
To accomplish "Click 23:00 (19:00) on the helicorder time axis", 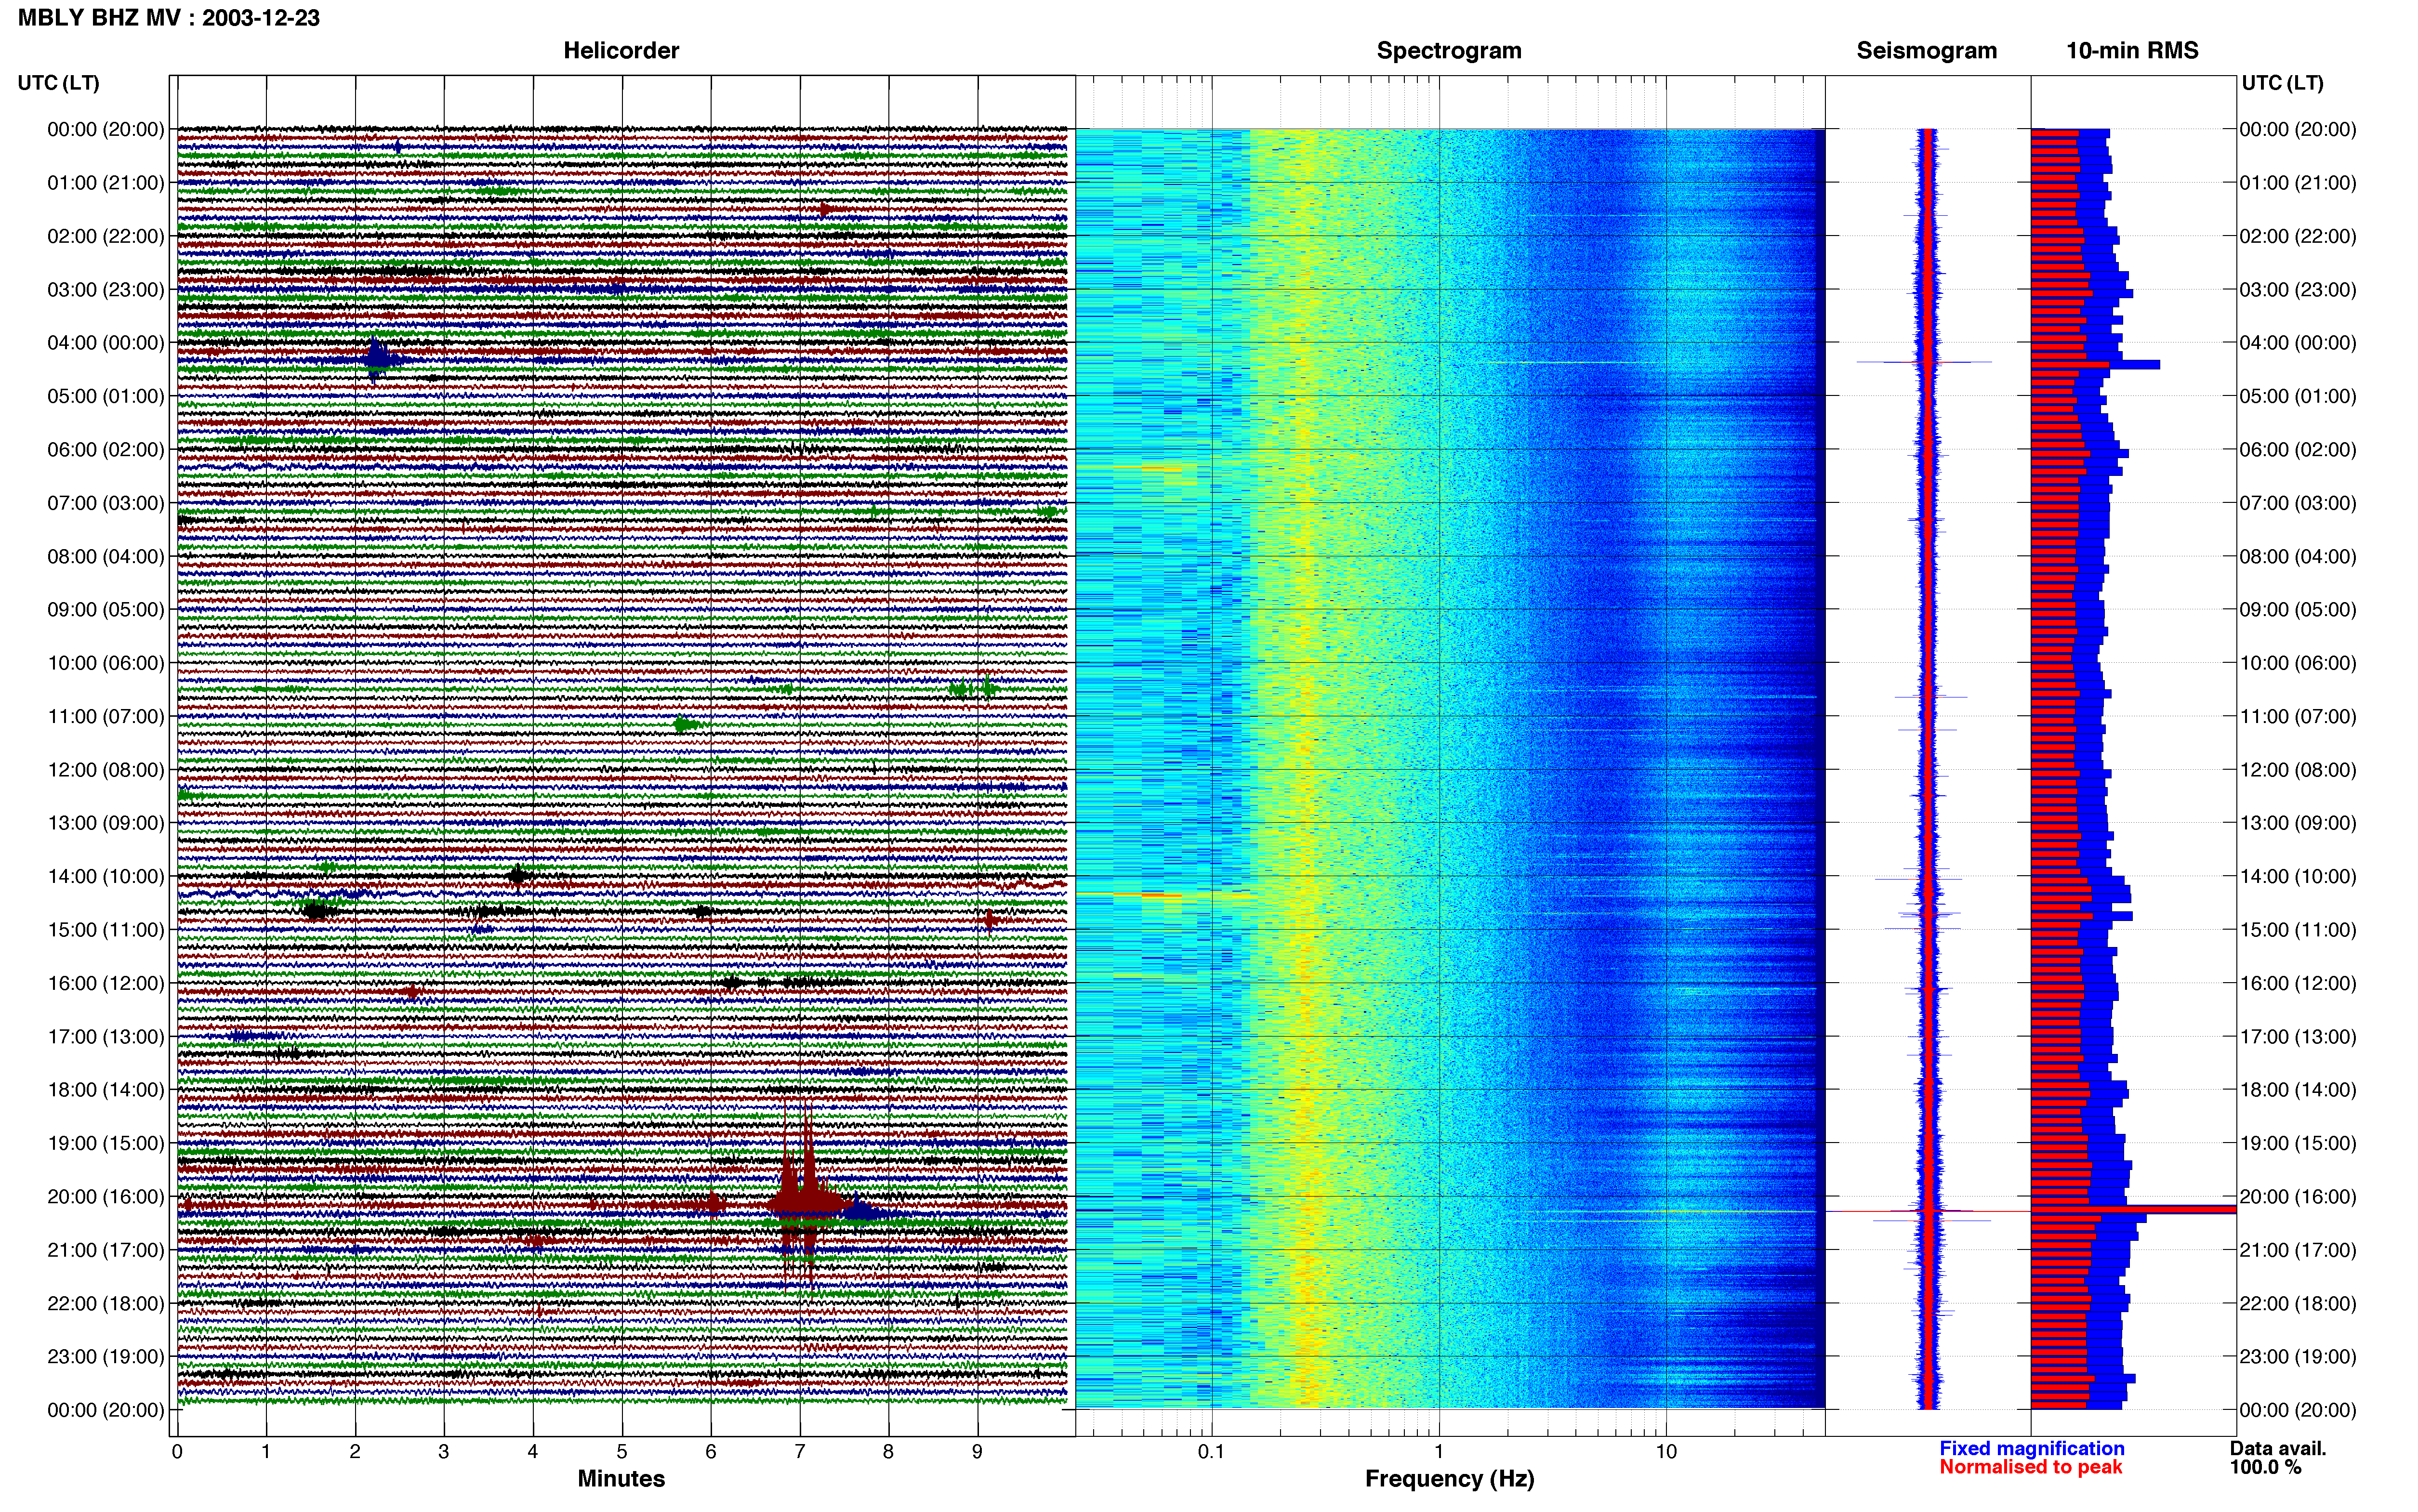I will pos(106,1357).
